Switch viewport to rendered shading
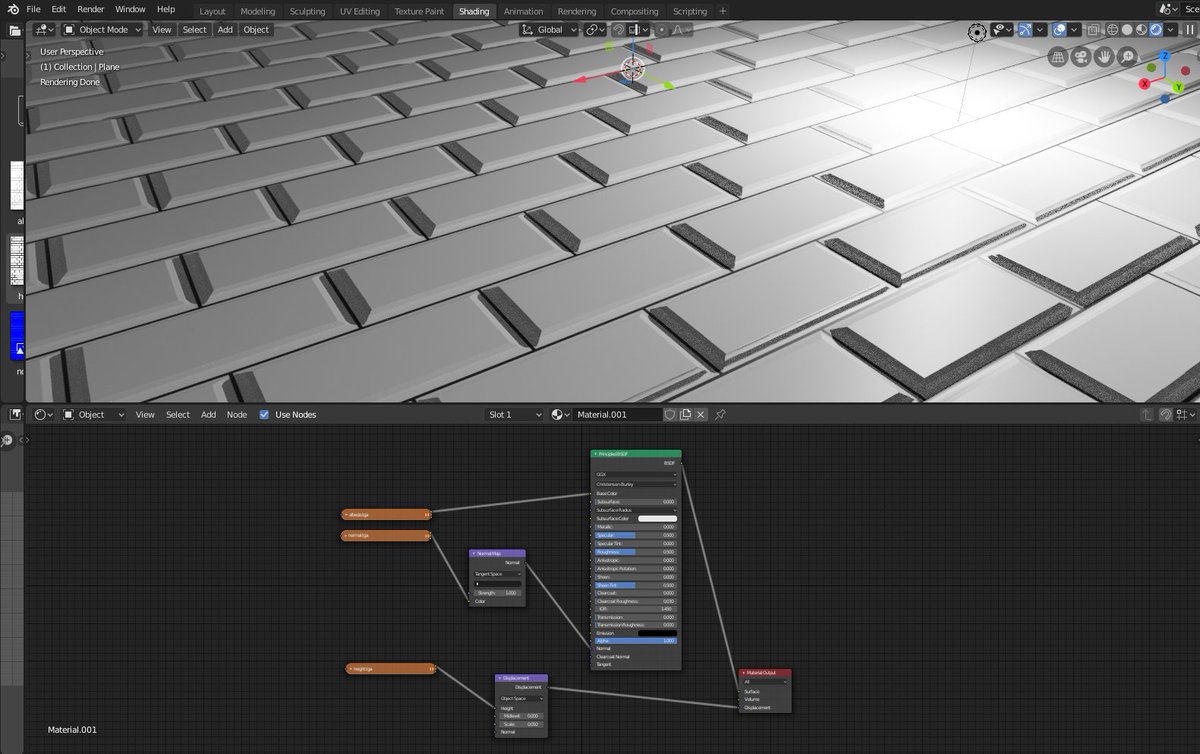The width and height of the screenshot is (1200, 754). (1156, 30)
